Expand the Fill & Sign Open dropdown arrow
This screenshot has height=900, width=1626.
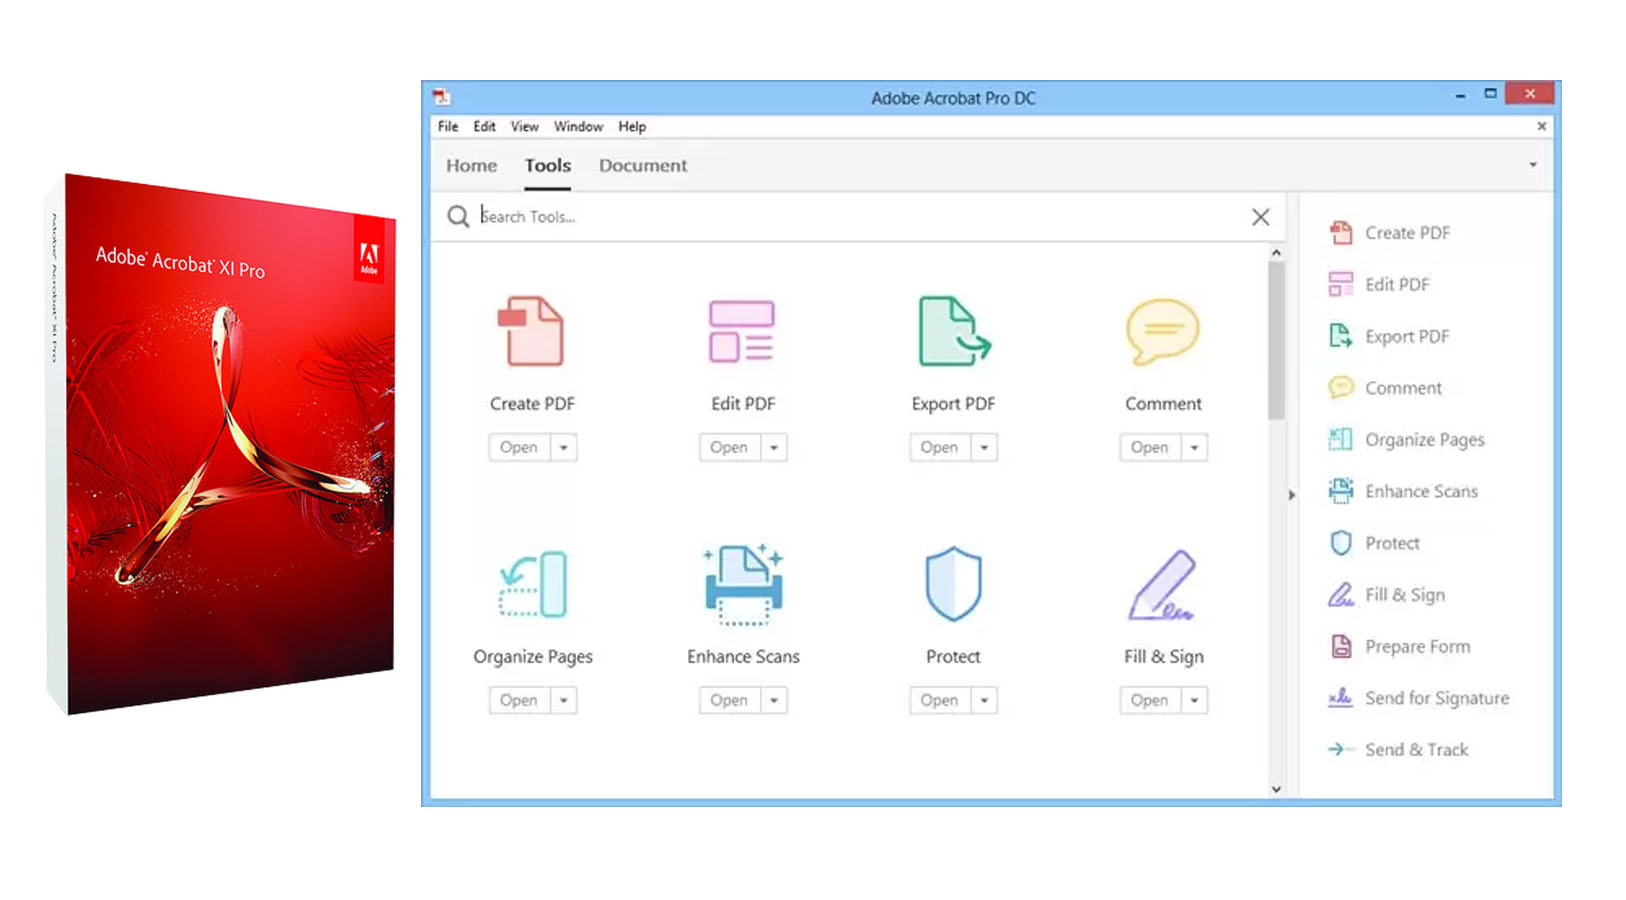click(1194, 700)
